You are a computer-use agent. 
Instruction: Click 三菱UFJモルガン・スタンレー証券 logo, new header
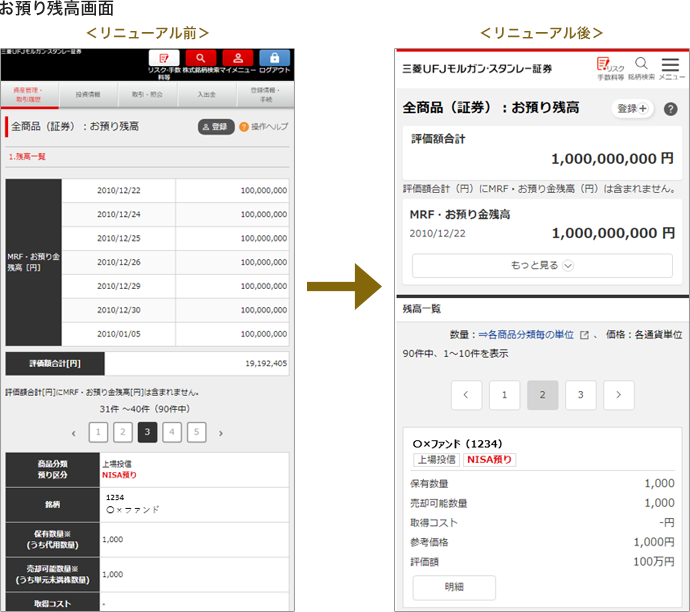477,69
